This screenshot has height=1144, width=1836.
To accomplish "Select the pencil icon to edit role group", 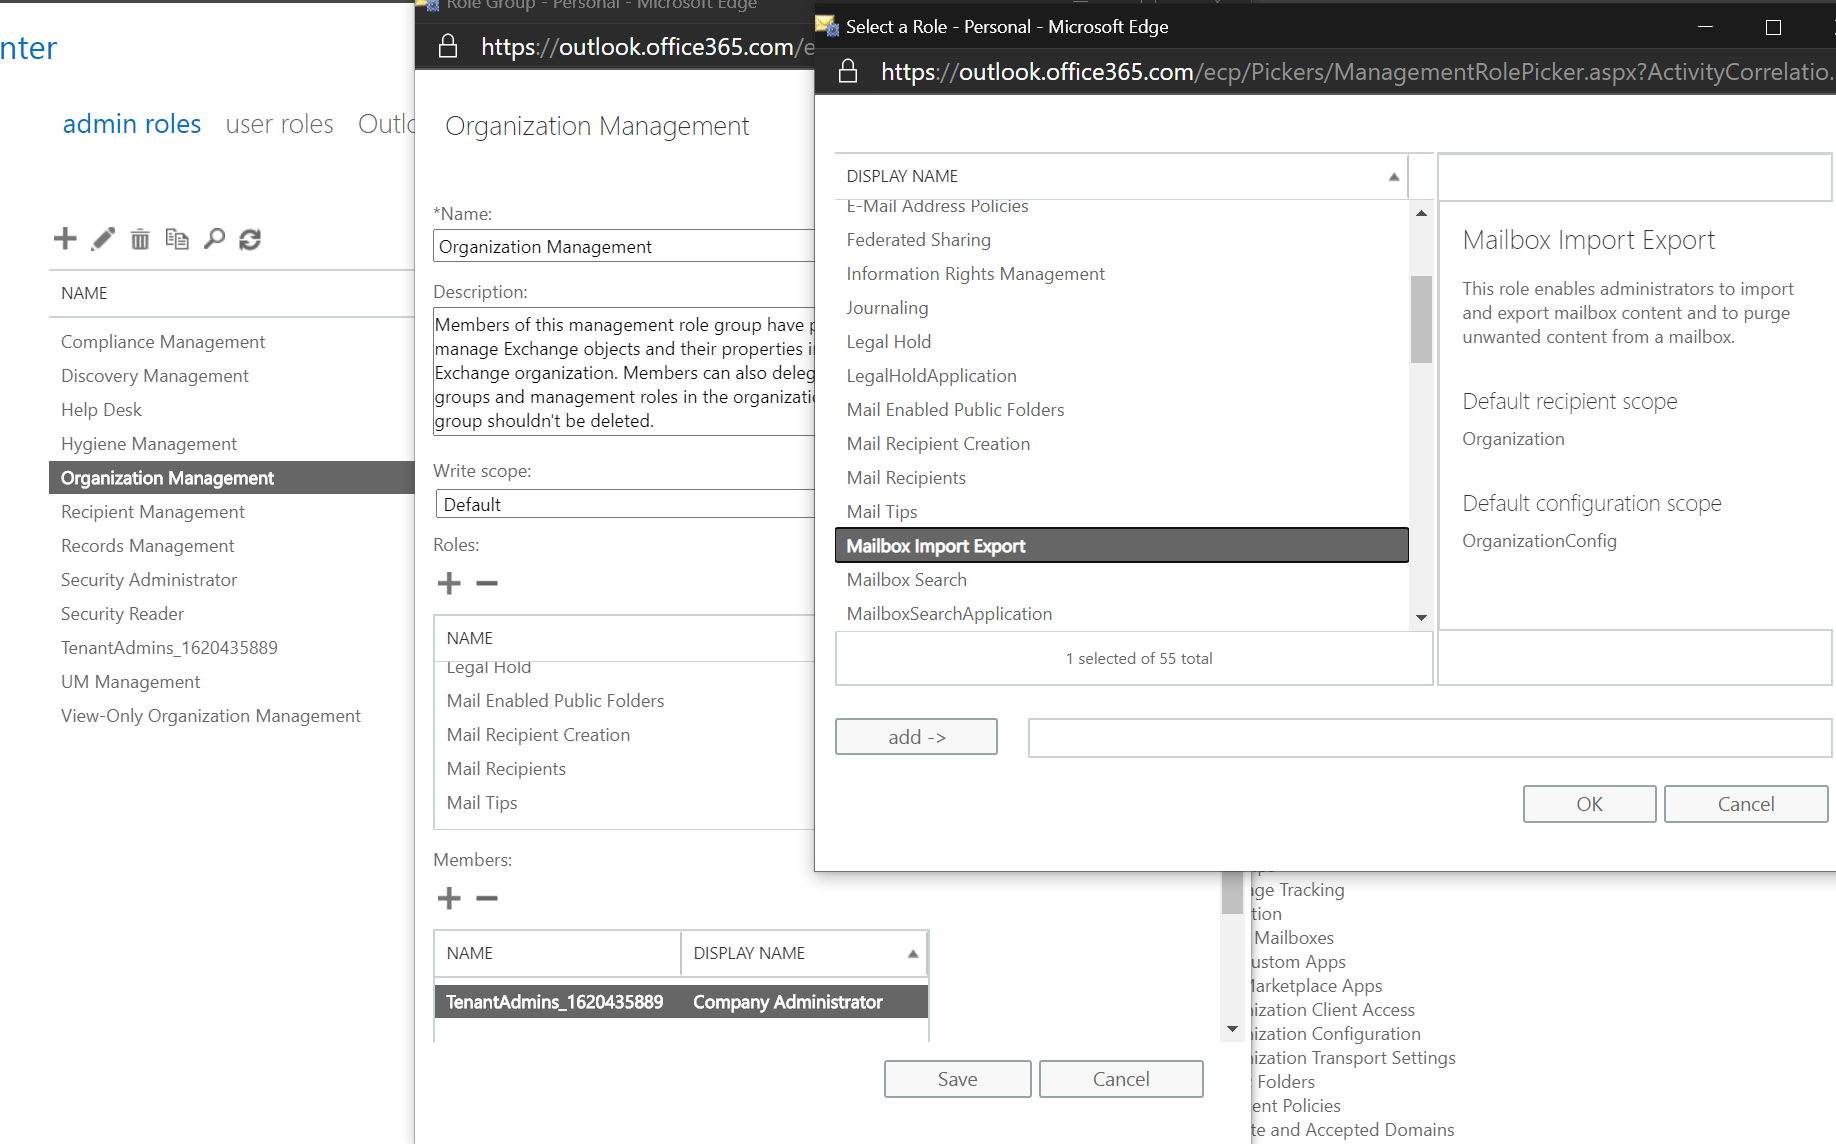I will (102, 239).
